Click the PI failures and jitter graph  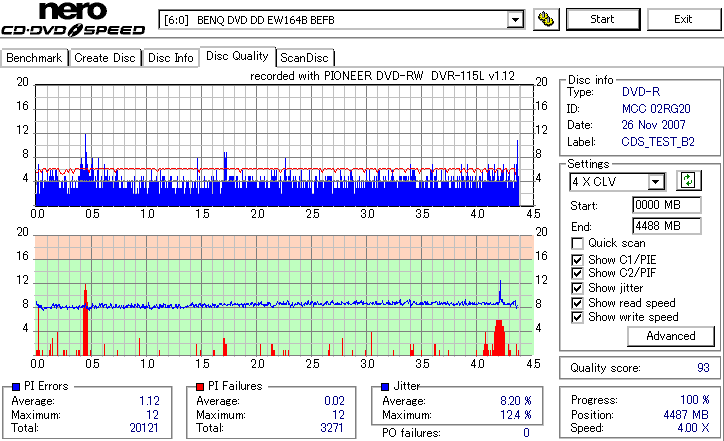point(284,295)
